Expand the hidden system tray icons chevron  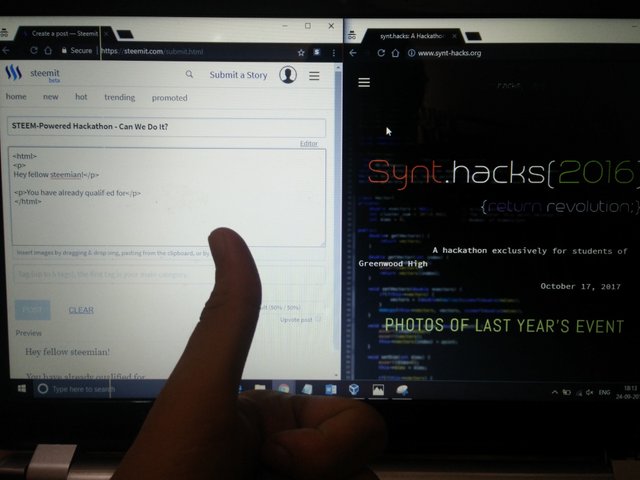[554, 392]
